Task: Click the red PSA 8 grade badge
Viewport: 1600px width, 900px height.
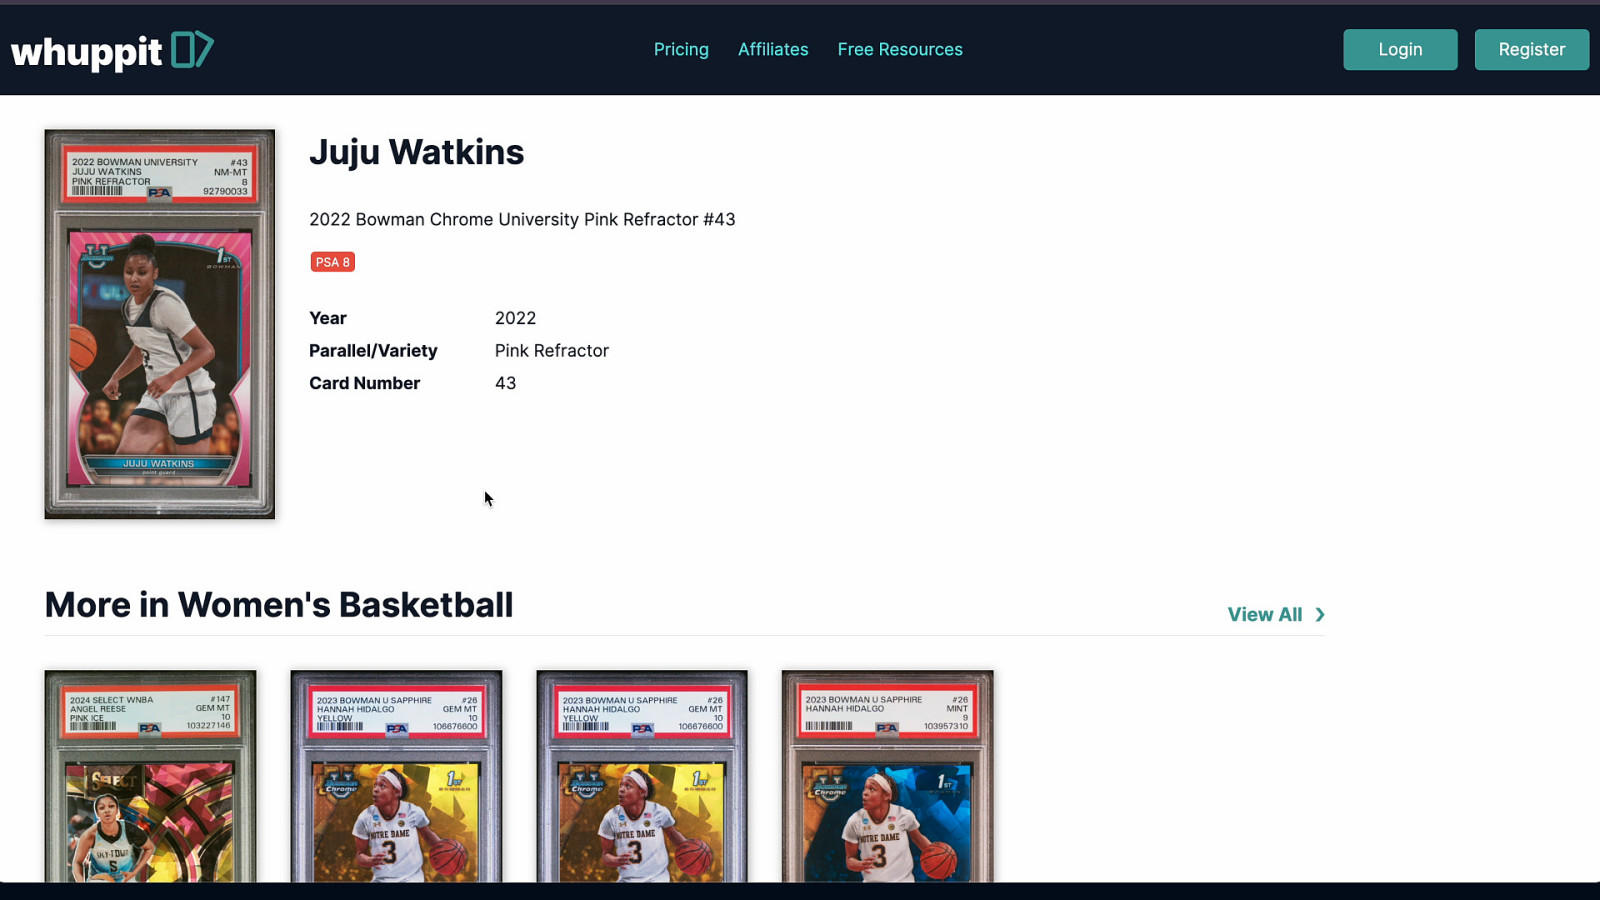Action: point(332,262)
